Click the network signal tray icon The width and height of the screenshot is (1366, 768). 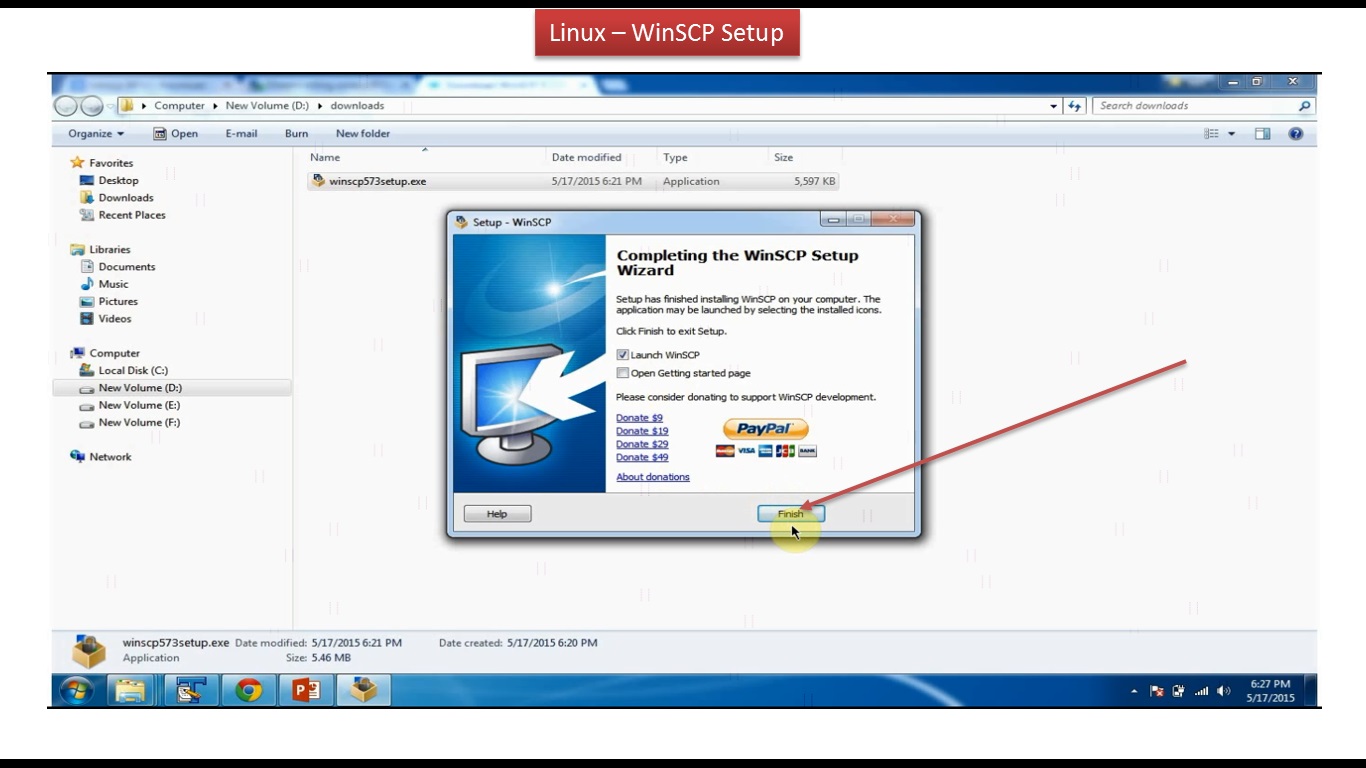1201,691
